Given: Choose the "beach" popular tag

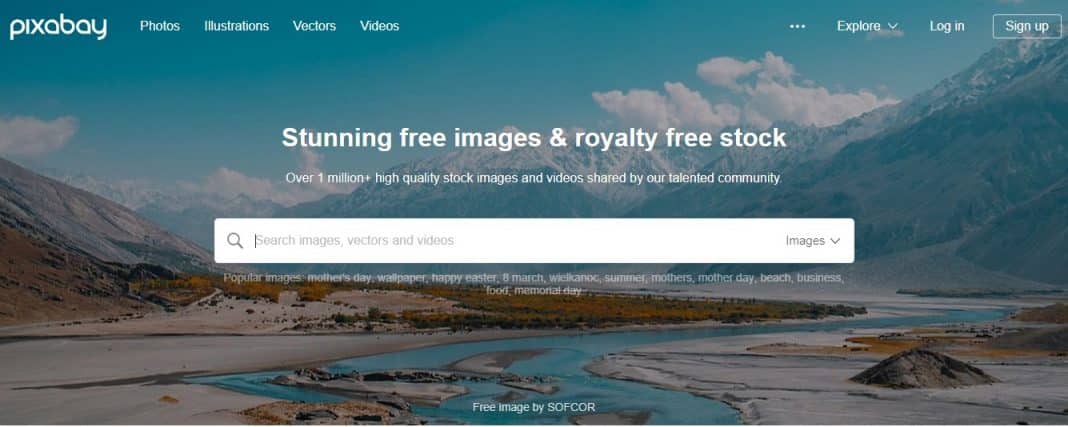Looking at the screenshot, I should [775, 278].
